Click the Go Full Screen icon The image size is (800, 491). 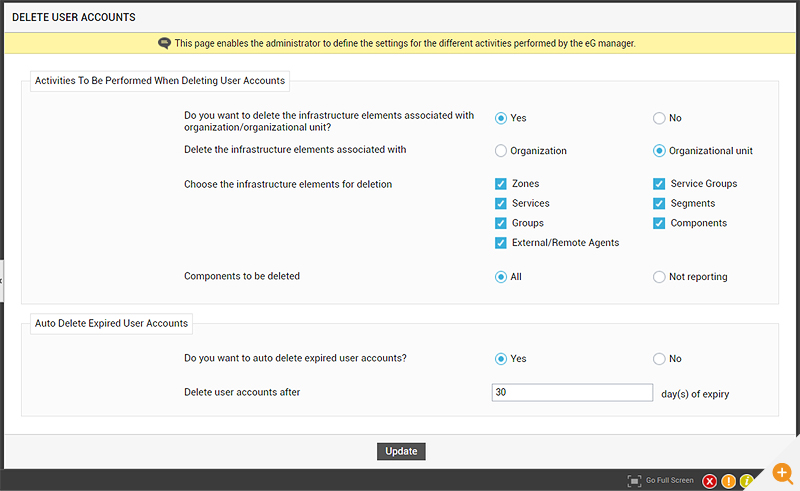click(x=634, y=481)
